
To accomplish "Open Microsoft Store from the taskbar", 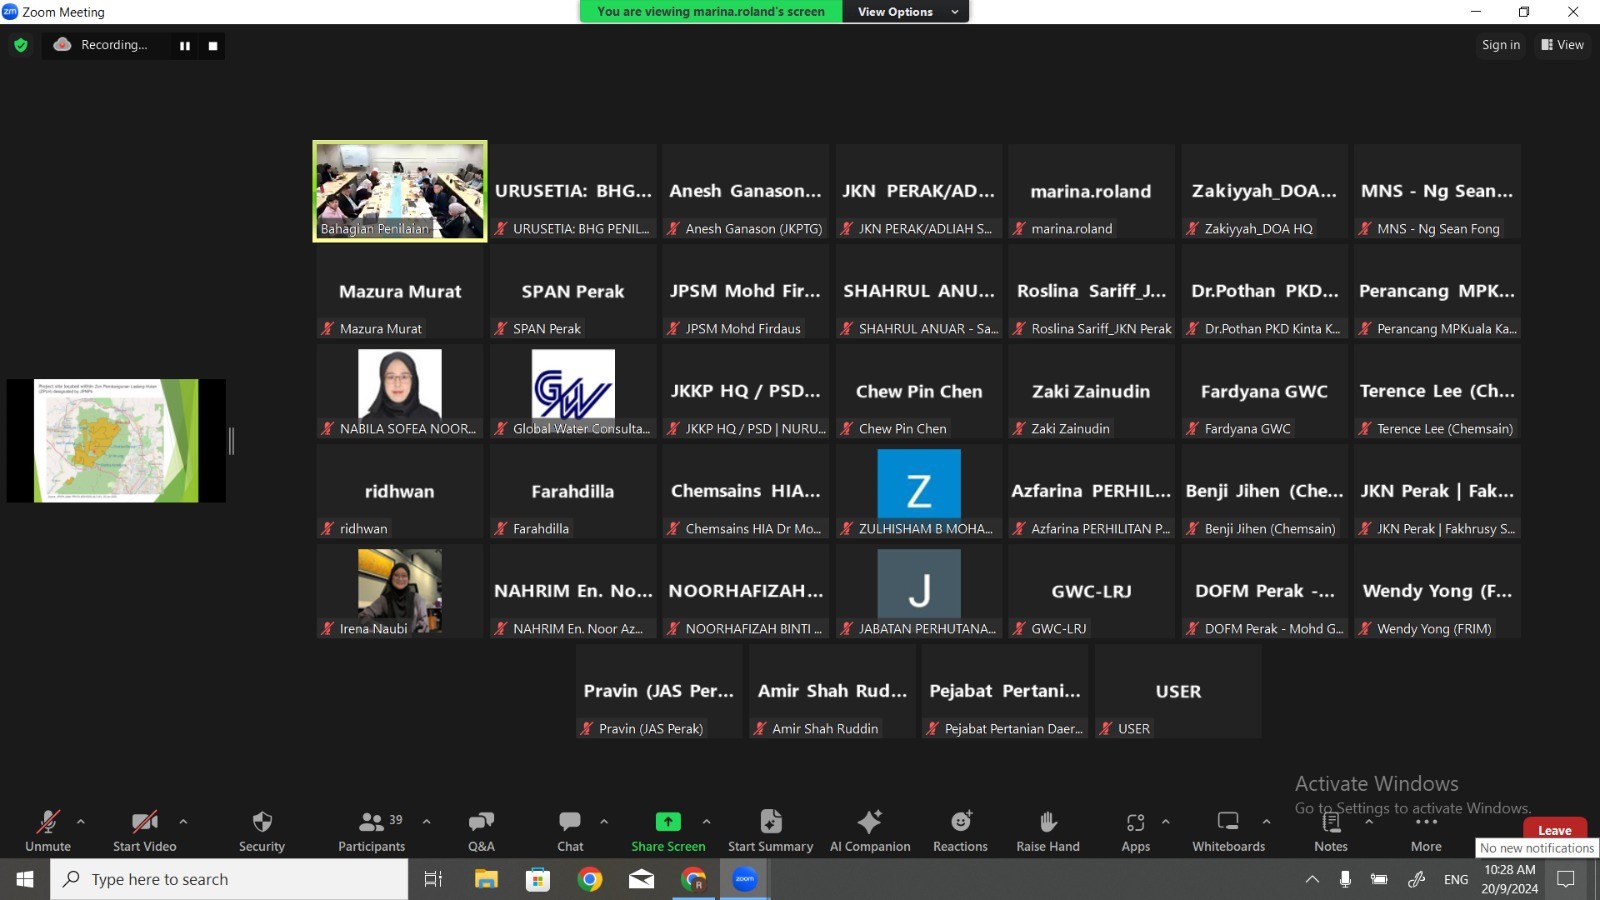I will [x=538, y=879].
